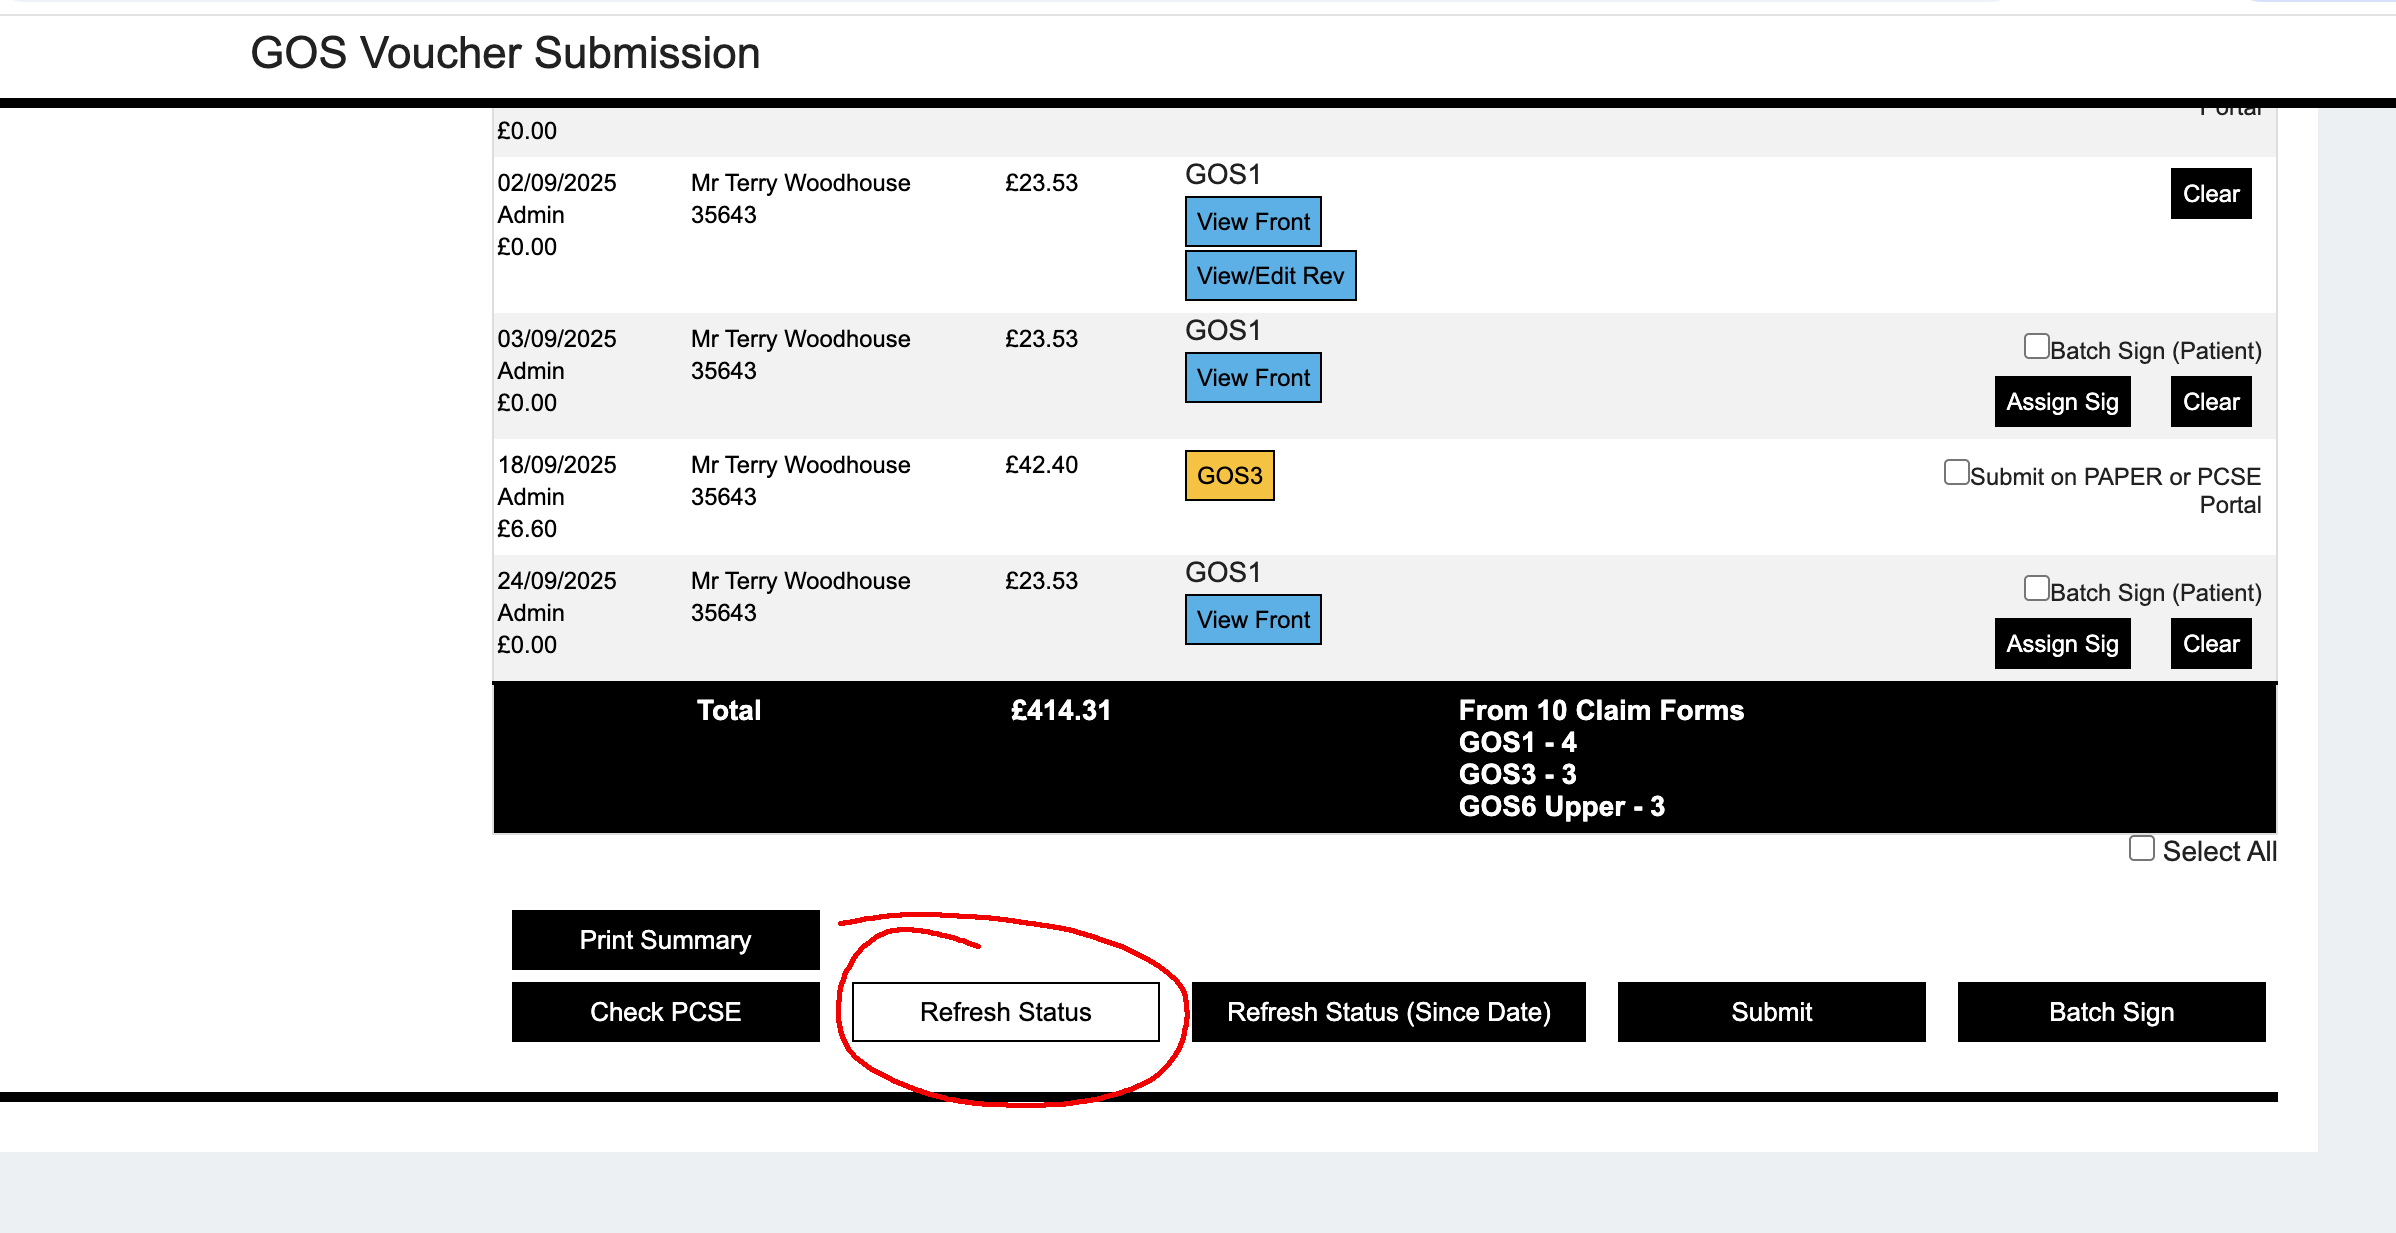2396x1233 pixels.
Task: Enable Batch Sign (Patient) for 03/09/2025 claim
Action: [x=2036, y=347]
